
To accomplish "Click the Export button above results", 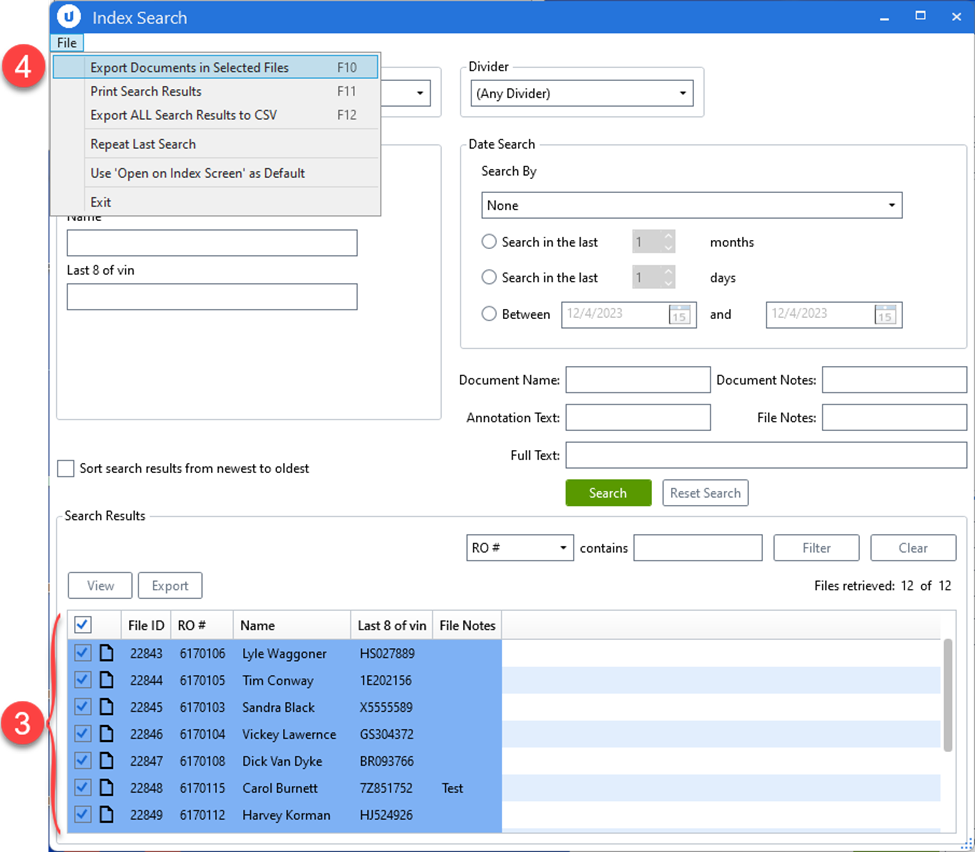I will tap(170, 585).
